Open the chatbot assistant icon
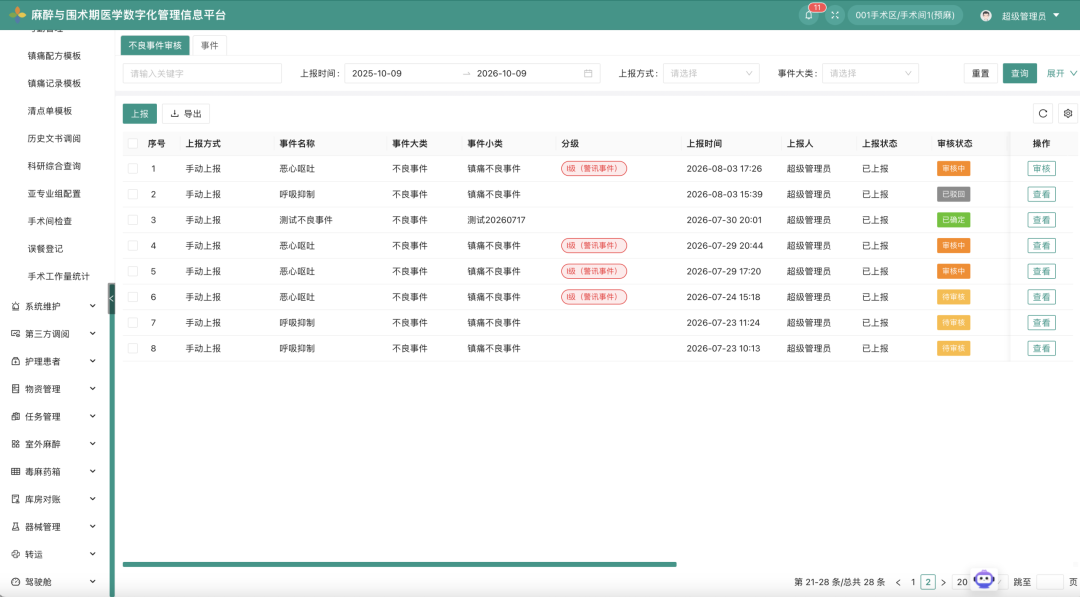The height and width of the screenshot is (597, 1080). point(984,579)
